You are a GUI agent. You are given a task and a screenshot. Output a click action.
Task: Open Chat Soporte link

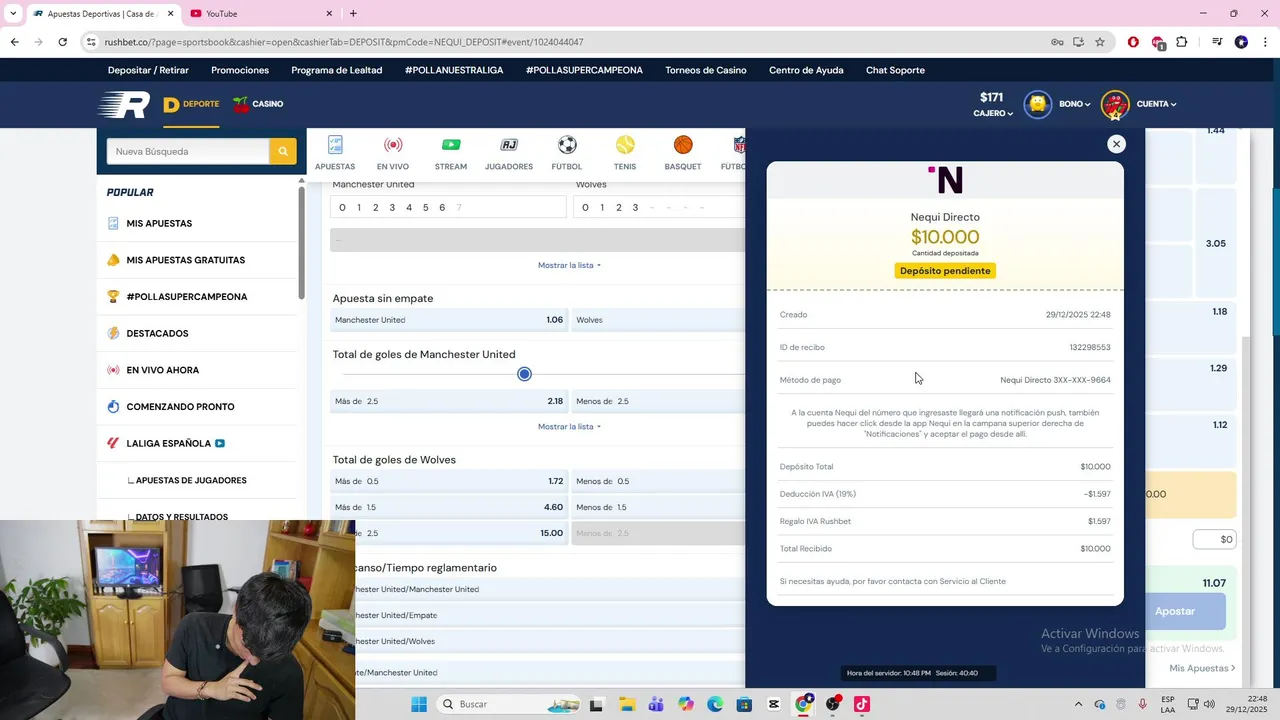coord(895,70)
